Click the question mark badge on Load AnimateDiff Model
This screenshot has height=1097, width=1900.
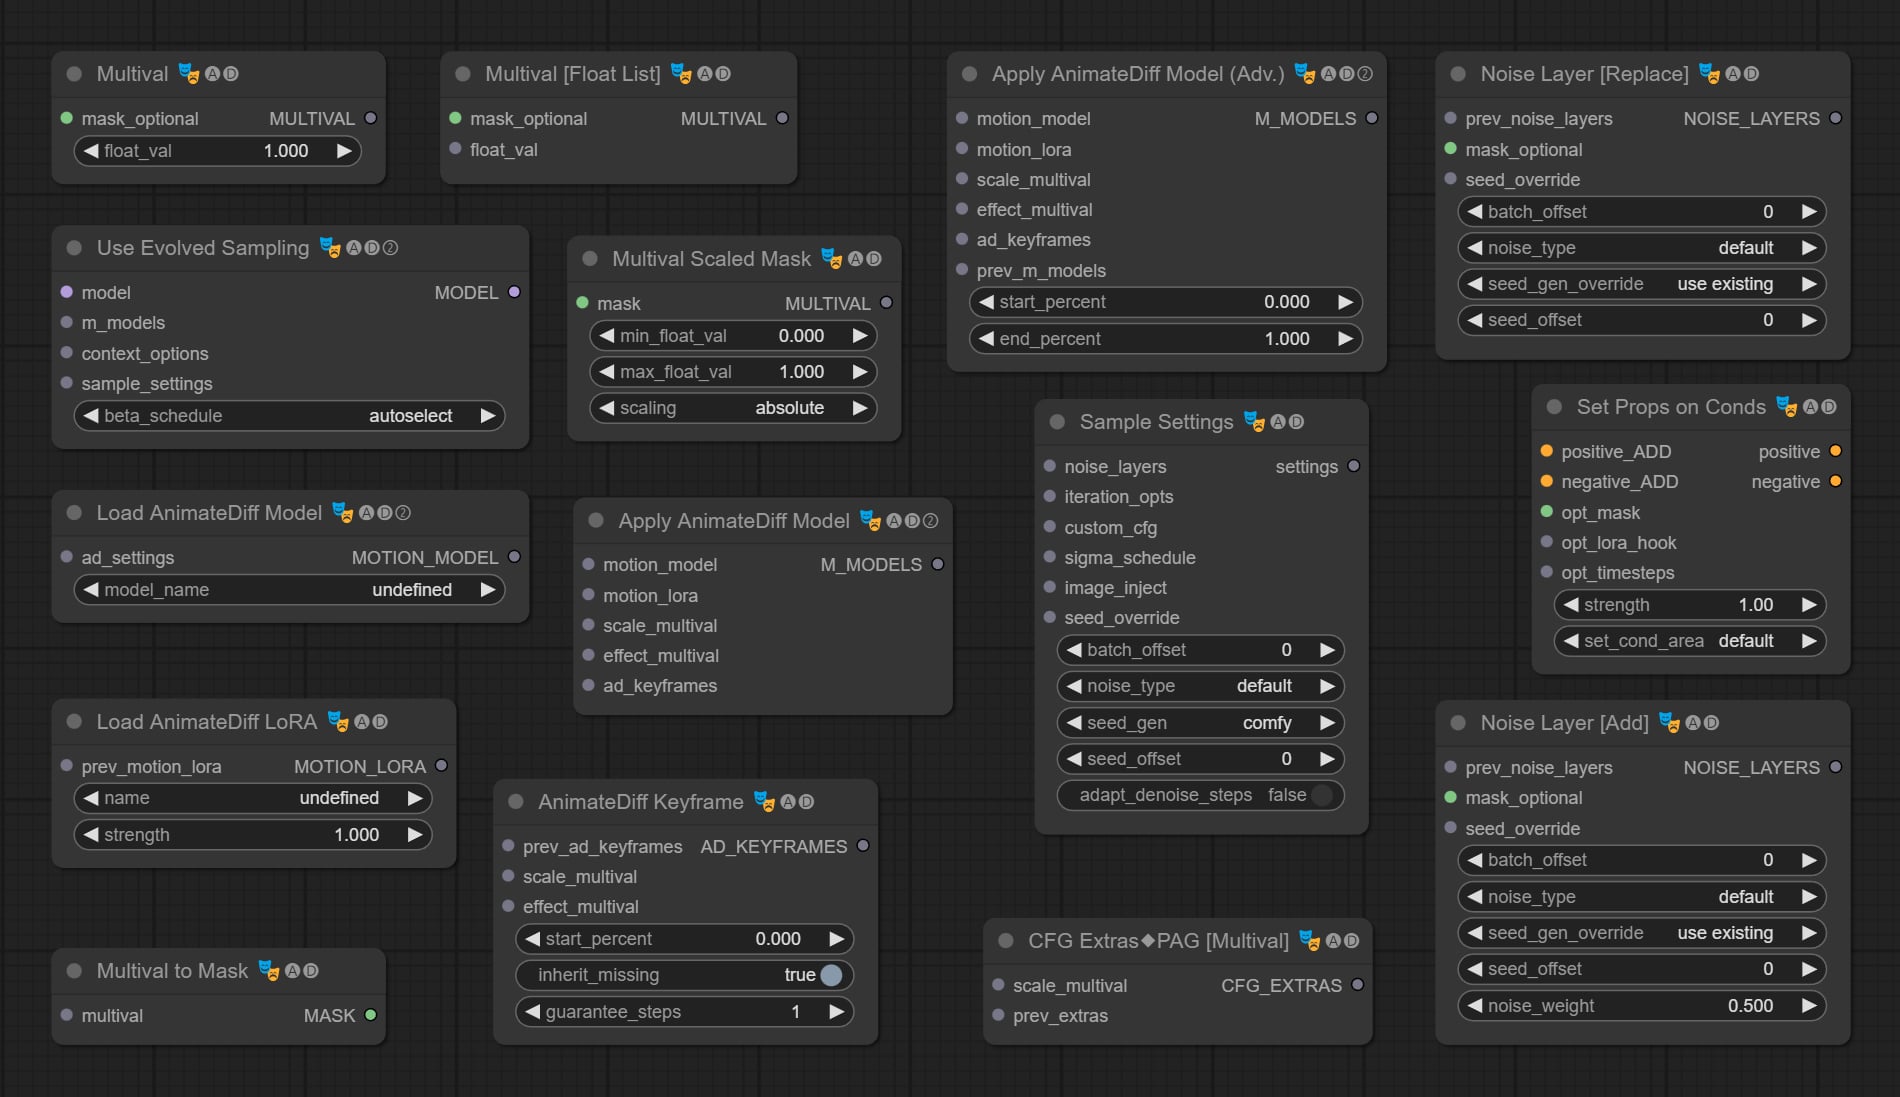pos(403,513)
